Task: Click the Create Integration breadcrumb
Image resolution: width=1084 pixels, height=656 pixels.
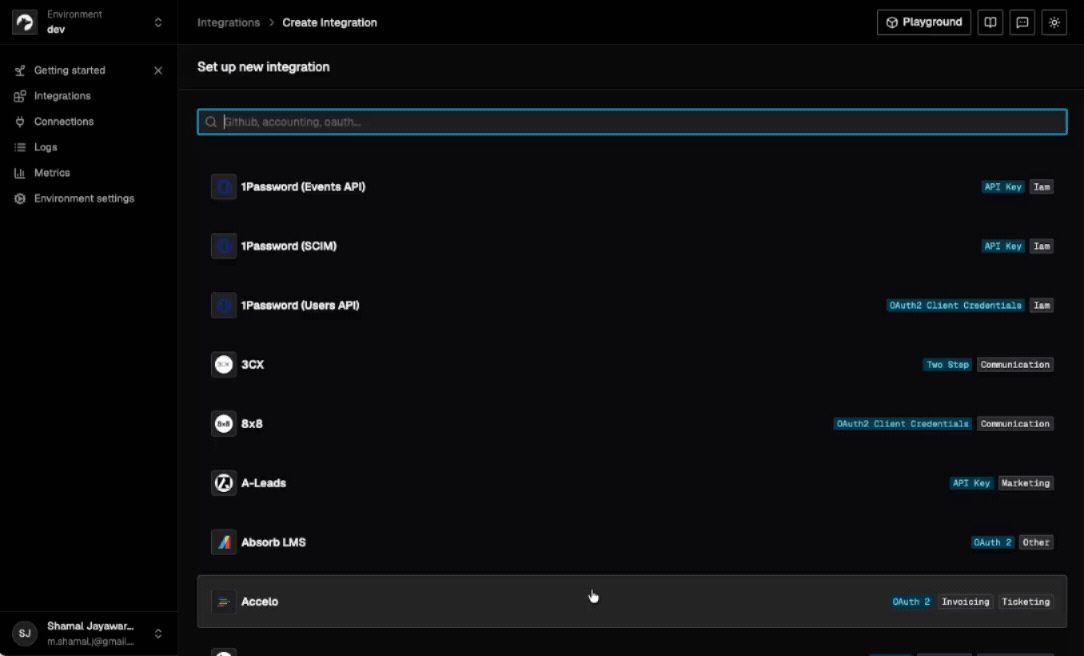Action: click(x=330, y=22)
